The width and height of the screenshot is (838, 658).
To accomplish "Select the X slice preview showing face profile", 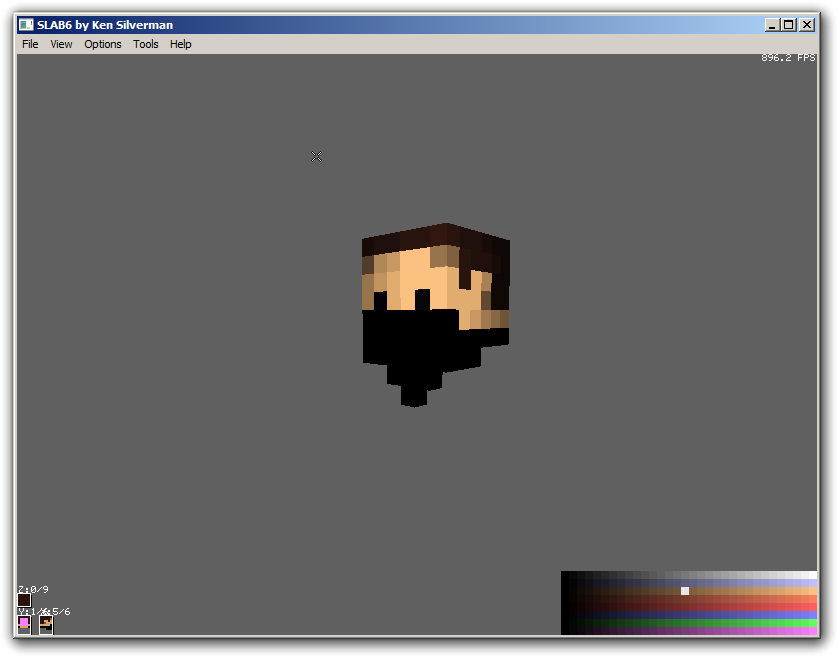I will (x=46, y=624).
